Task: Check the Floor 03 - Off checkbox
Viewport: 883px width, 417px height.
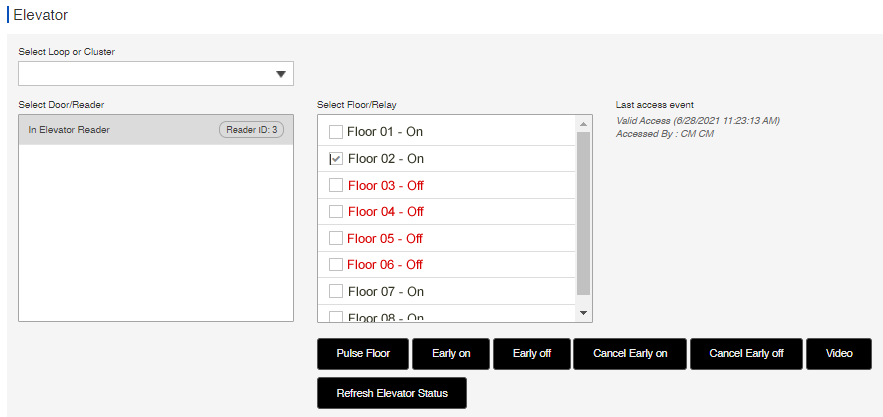Action: 336,185
